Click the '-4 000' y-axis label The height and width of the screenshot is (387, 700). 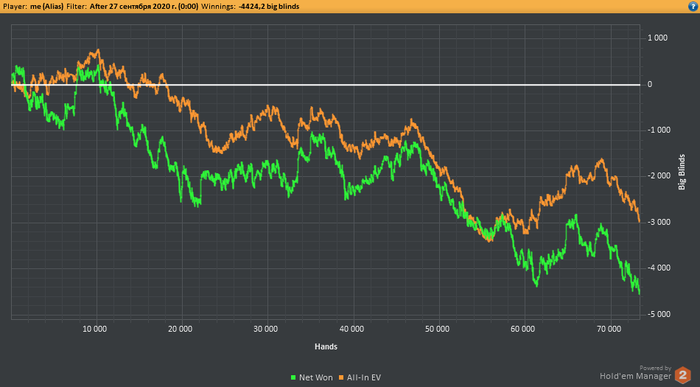(x=659, y=268)
